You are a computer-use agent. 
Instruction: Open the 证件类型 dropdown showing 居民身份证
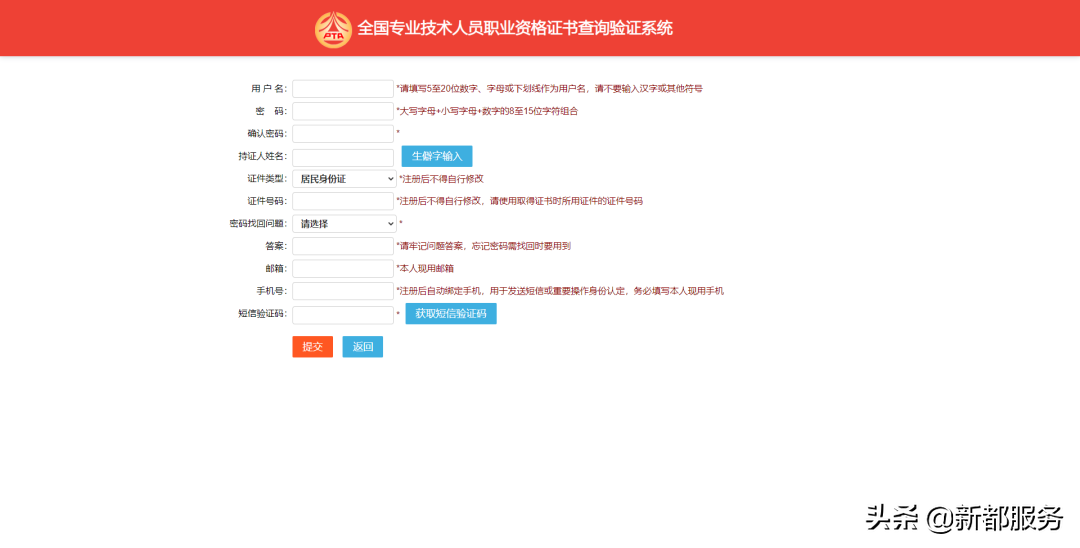344,179
